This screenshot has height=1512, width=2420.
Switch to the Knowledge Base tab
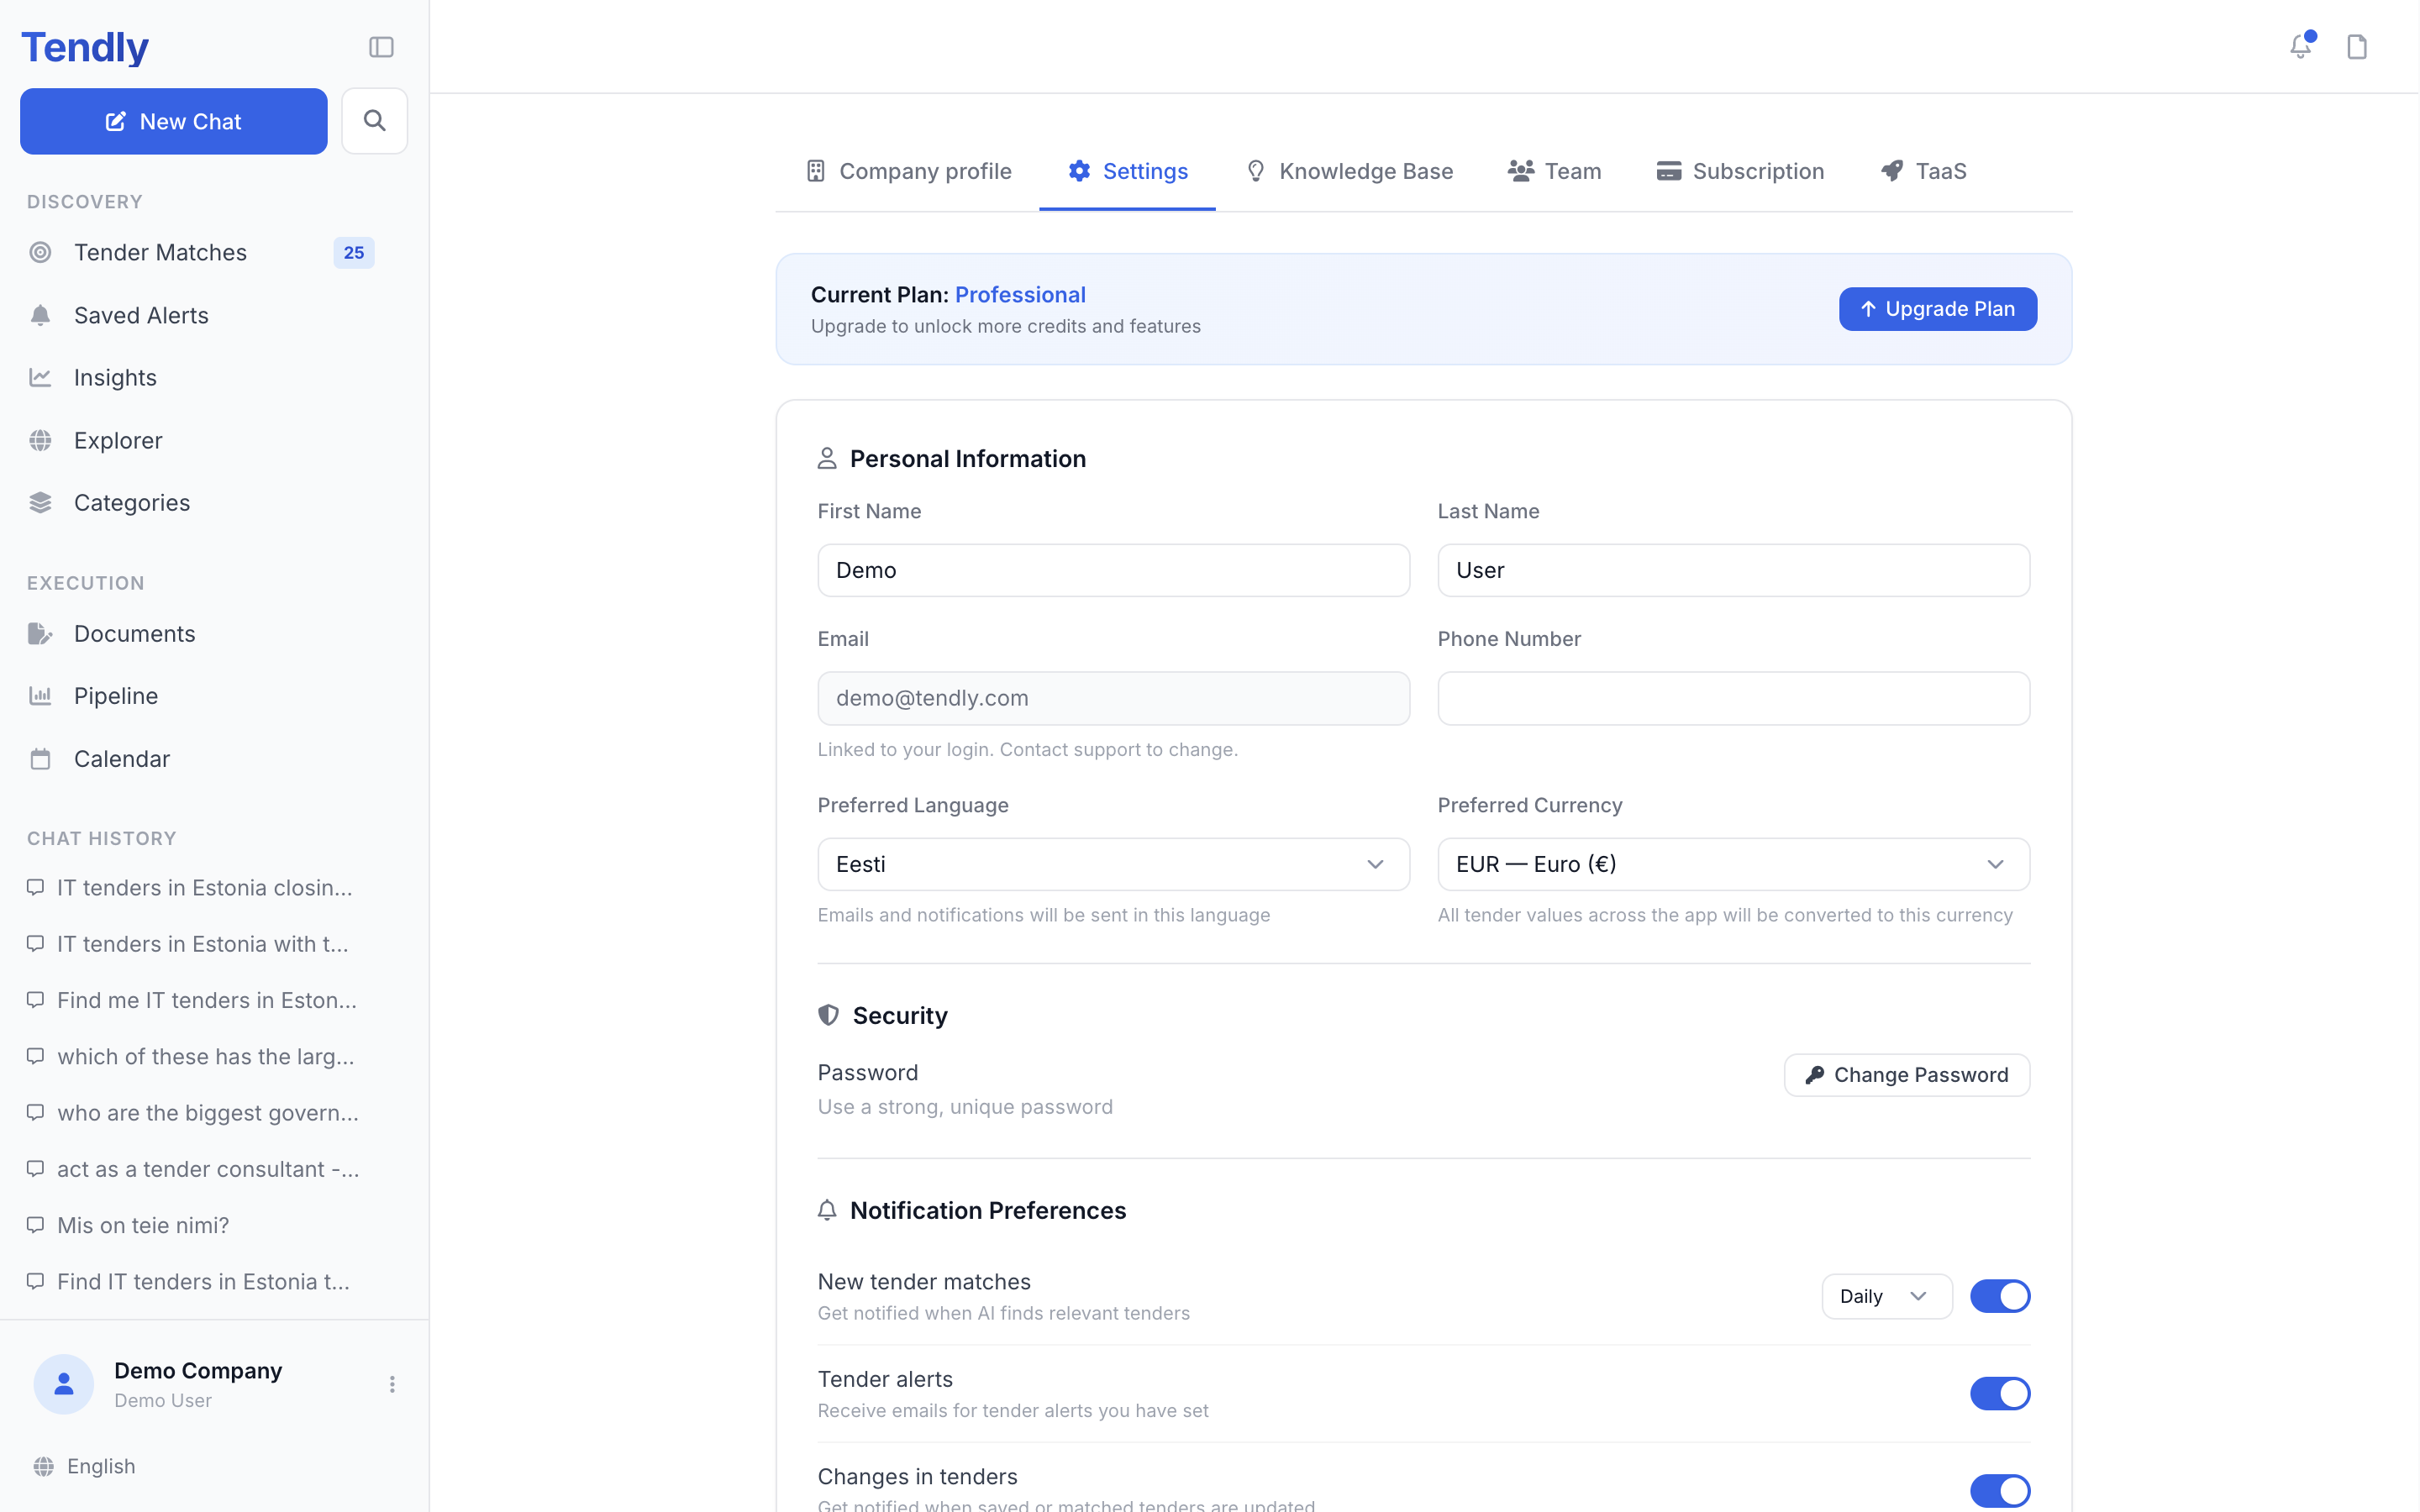click(x=1349, y=171)
